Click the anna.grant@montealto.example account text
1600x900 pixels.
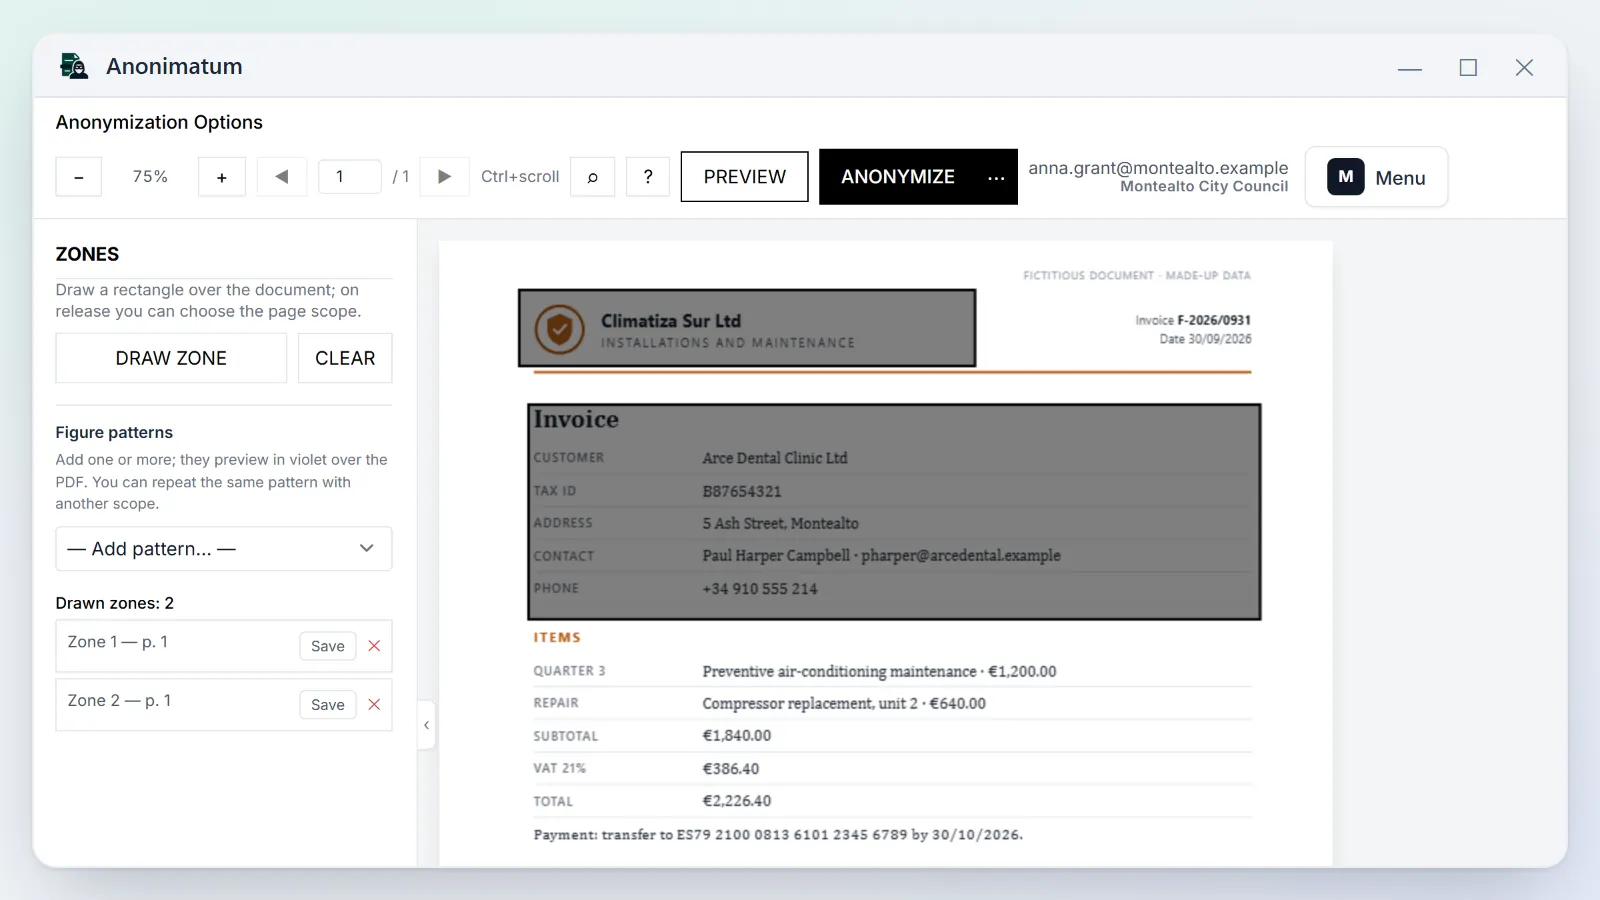1158,168
